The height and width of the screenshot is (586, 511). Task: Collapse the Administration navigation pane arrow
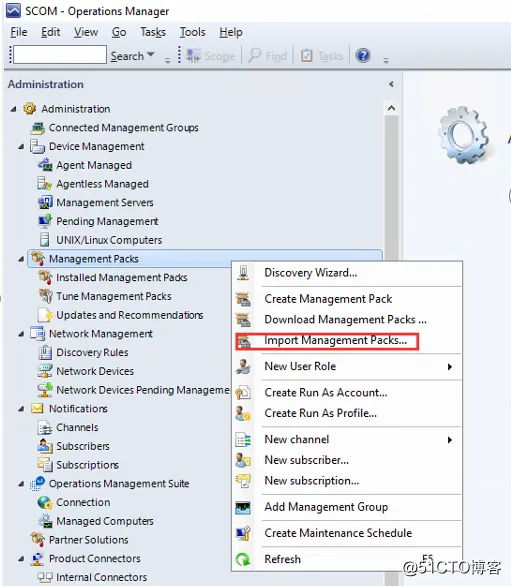point(391,84)
